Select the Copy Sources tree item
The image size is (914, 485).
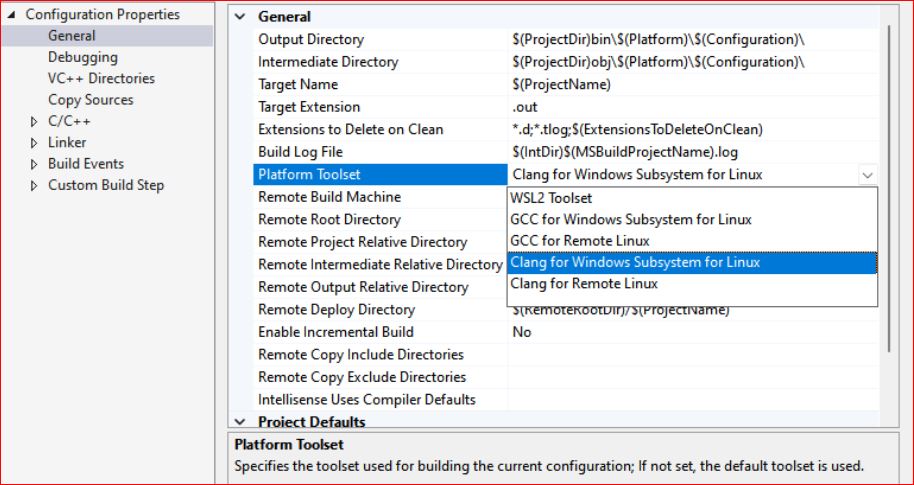[90, 100]
